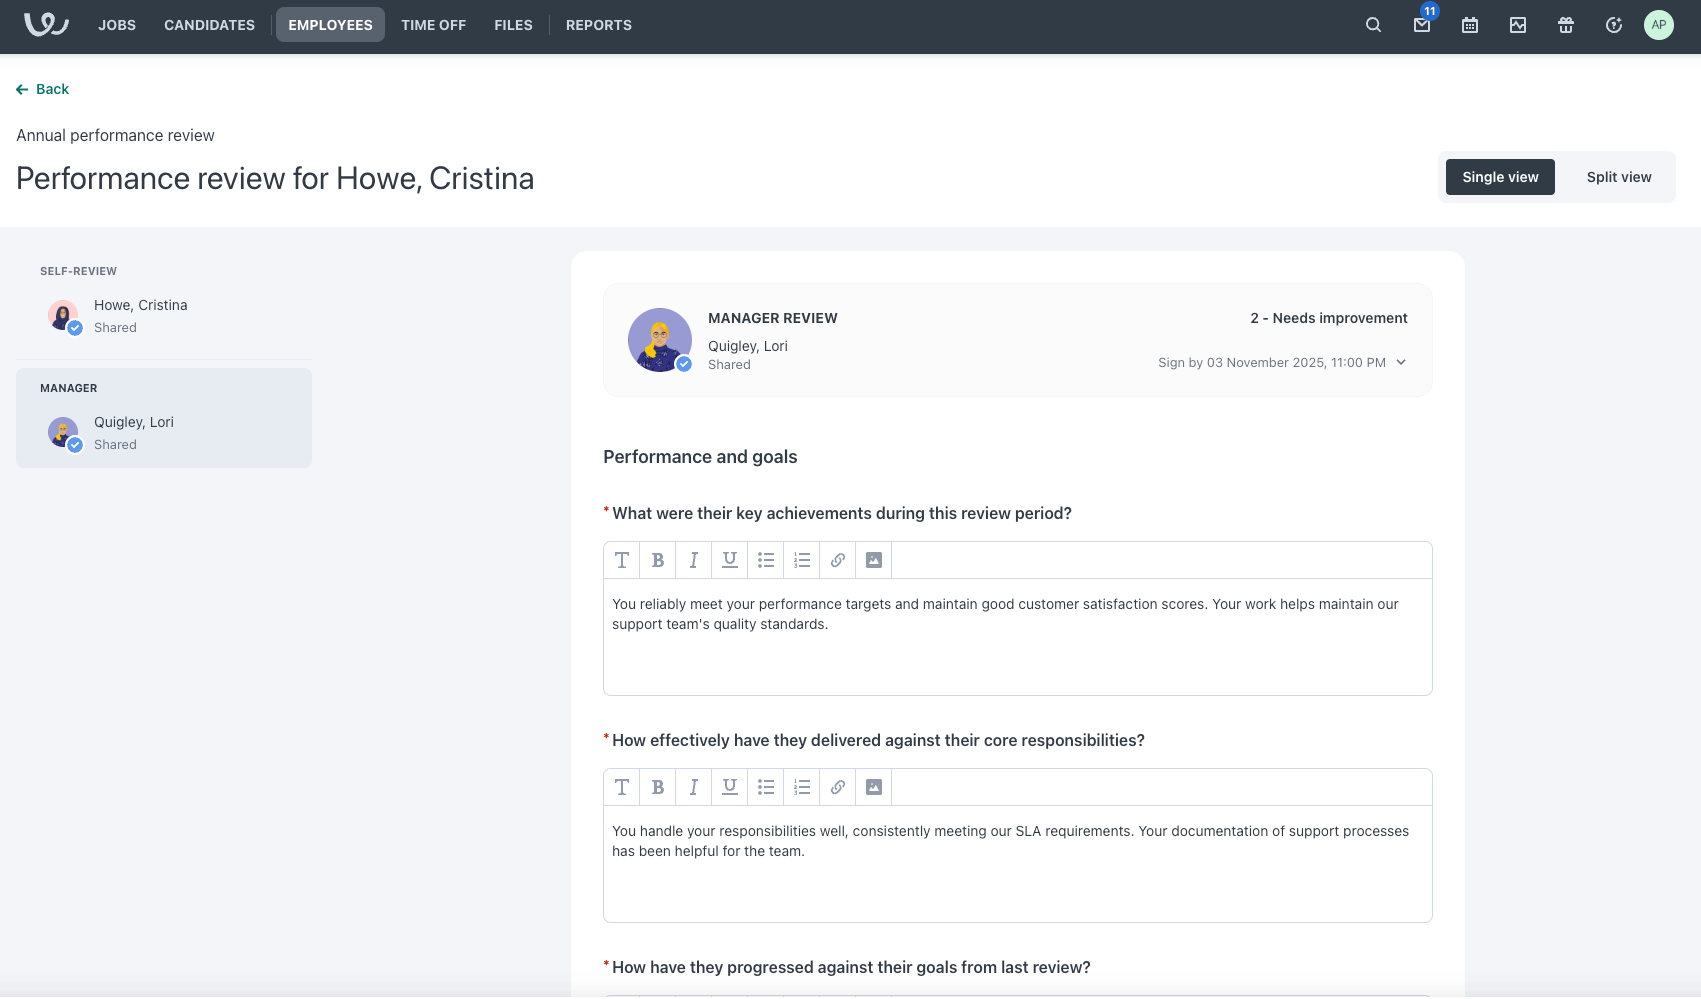Add numbered list in key achievements editor
Screen dimensions: 1701x999
[801, 560]
